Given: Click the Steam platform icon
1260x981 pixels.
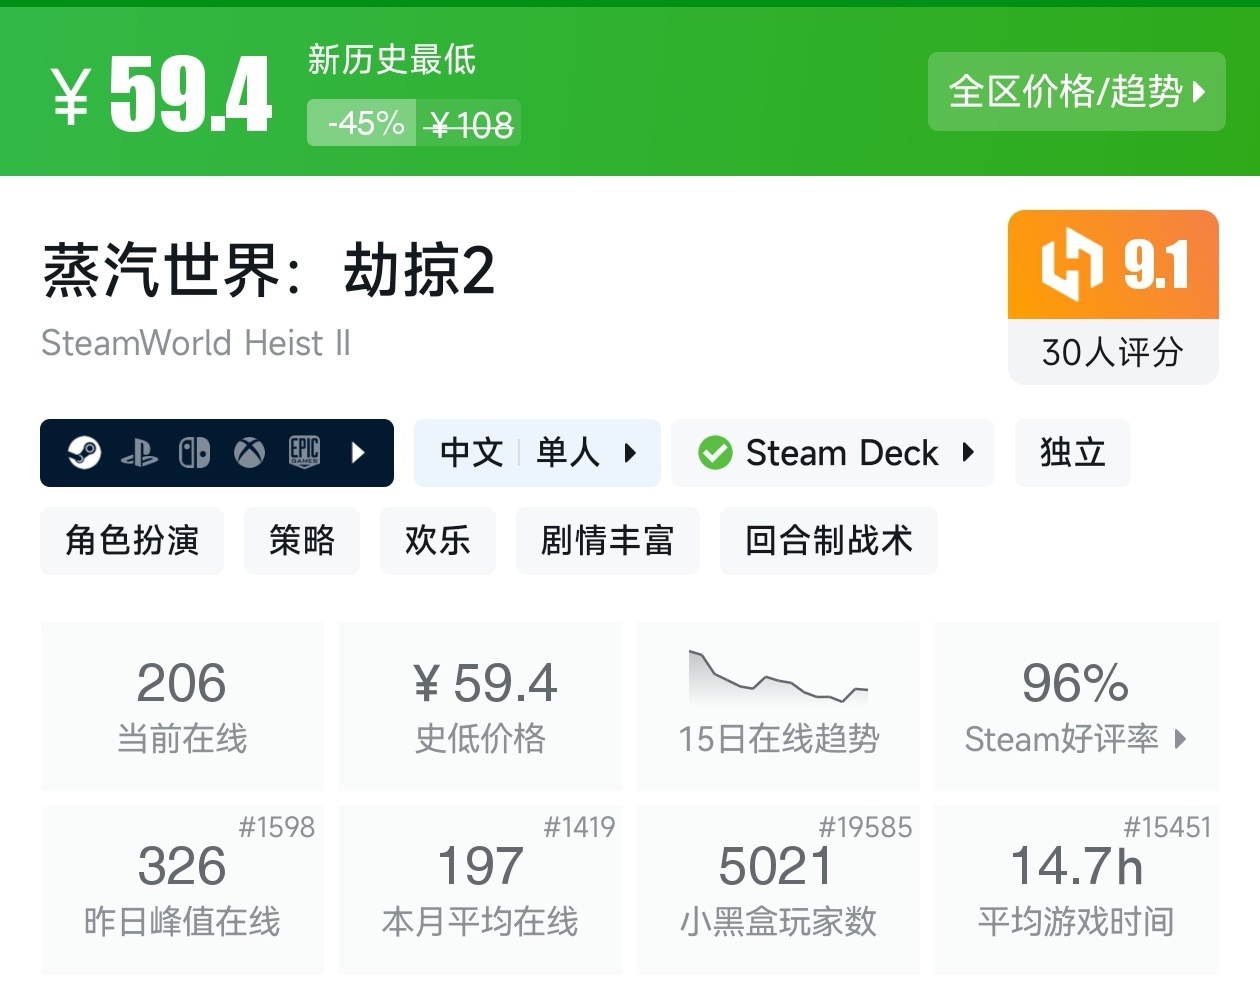Looking at the screenshot, I should pos(84,453).
